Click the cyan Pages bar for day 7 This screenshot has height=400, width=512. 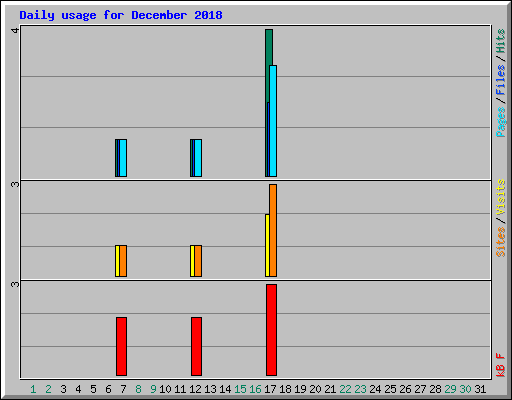tap(123, 158)
